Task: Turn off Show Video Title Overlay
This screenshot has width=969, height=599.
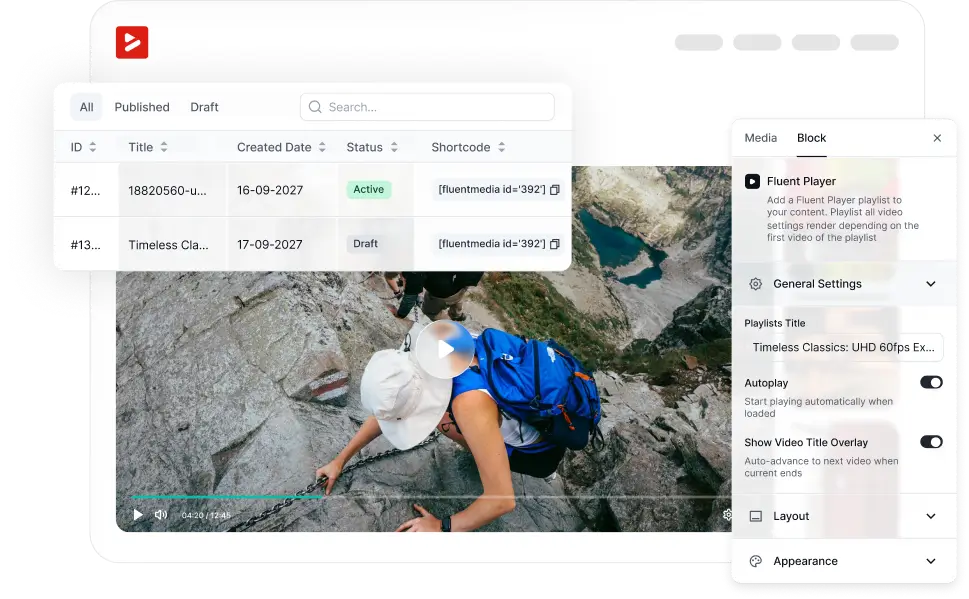Action: (930, 442)
